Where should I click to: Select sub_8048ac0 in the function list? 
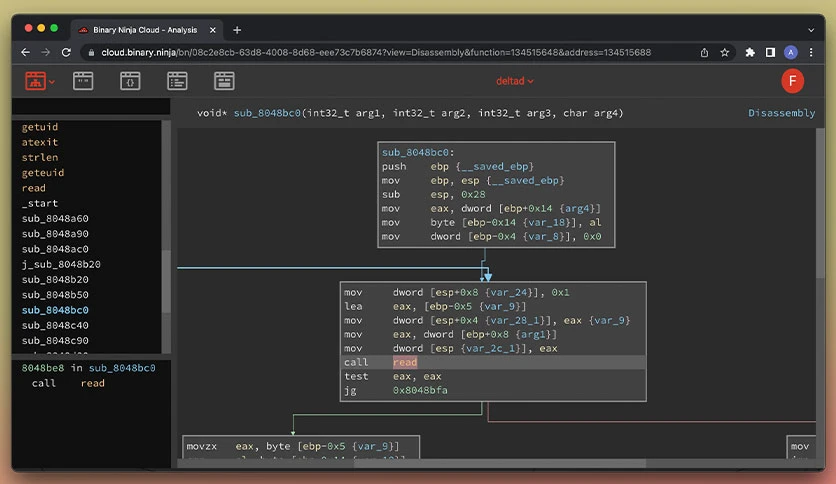tap(55, 249)
